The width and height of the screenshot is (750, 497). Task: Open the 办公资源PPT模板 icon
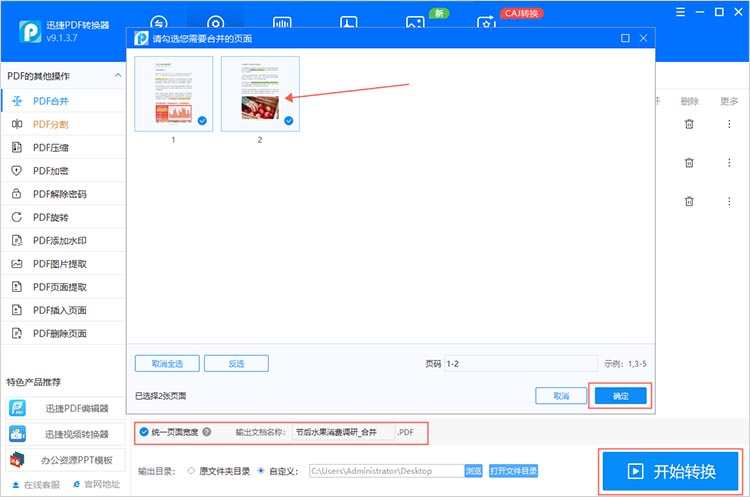[x=18, y=460]
